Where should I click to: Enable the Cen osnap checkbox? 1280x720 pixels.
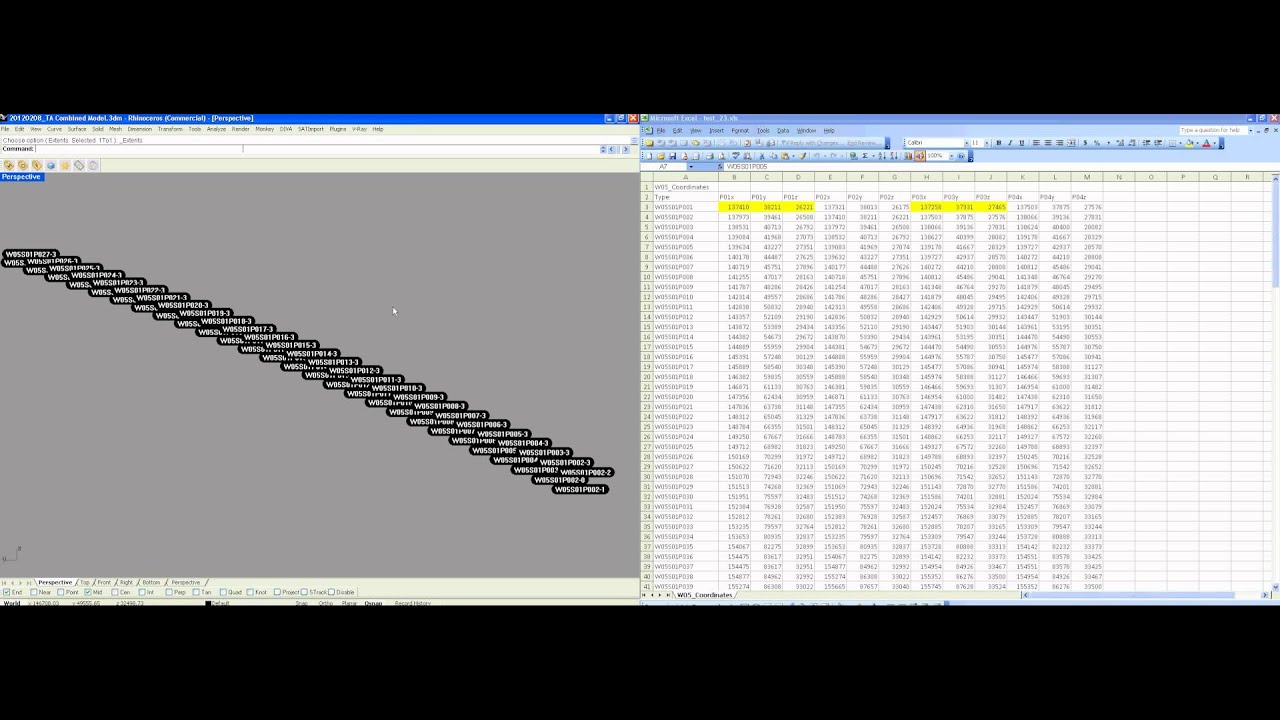tap(114, 592)
